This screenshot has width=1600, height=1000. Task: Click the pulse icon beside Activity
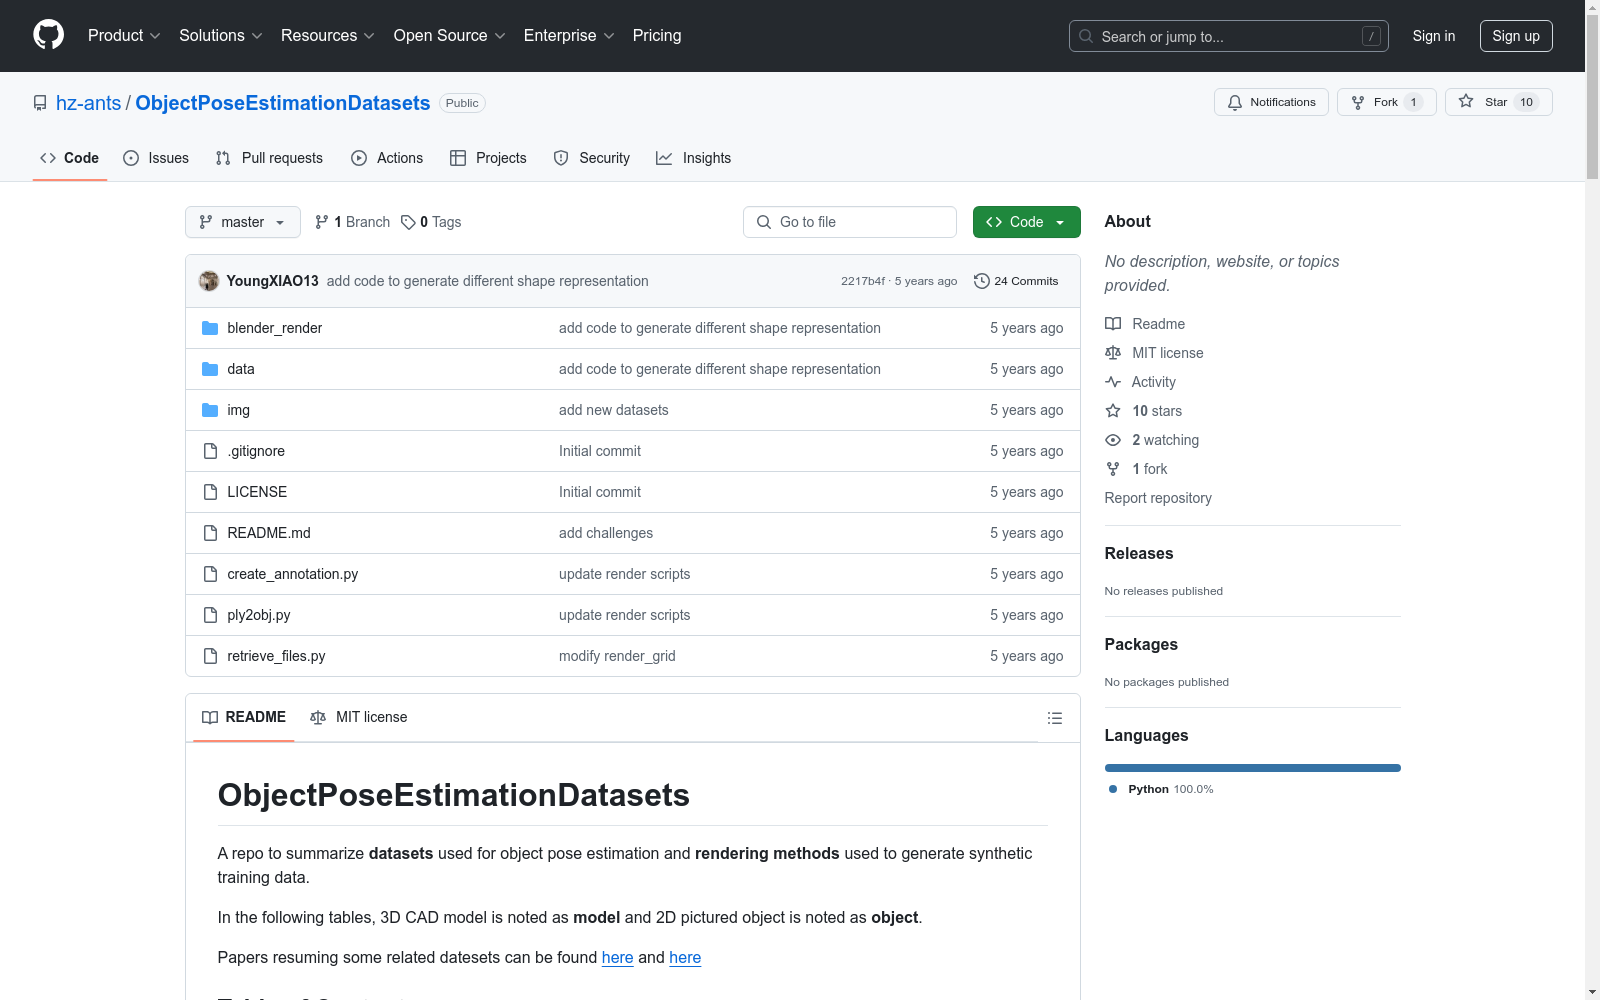click(1113, 382)
